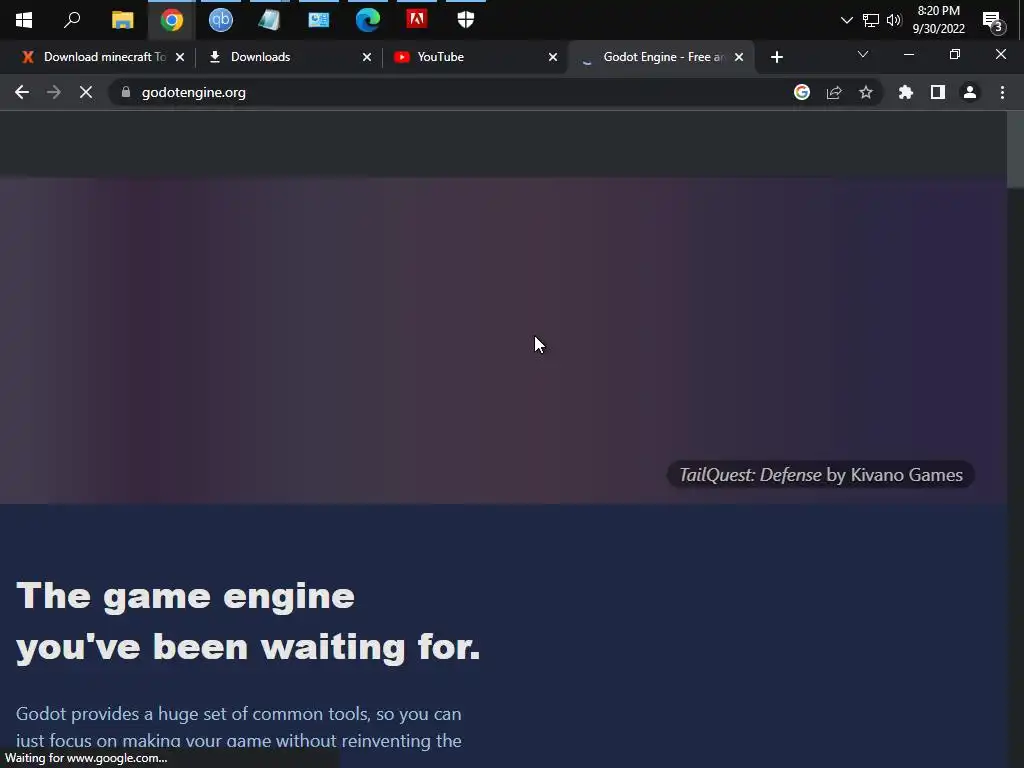Go forward to the next page

[x=54, y=93]
